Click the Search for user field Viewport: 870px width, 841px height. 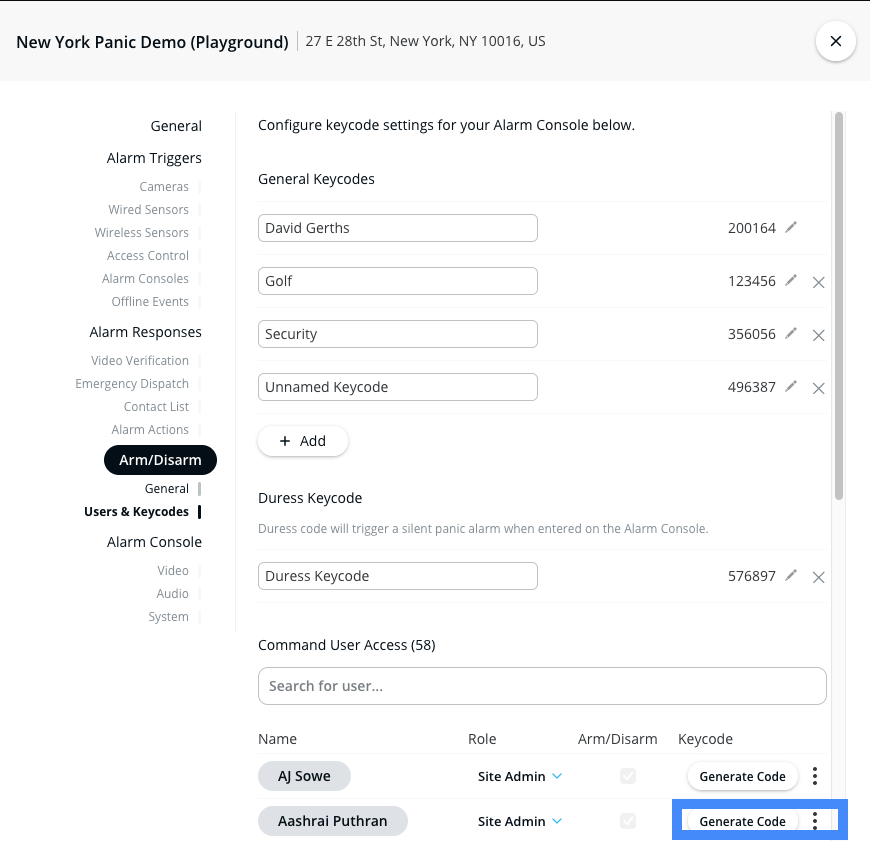click(542, 686)
